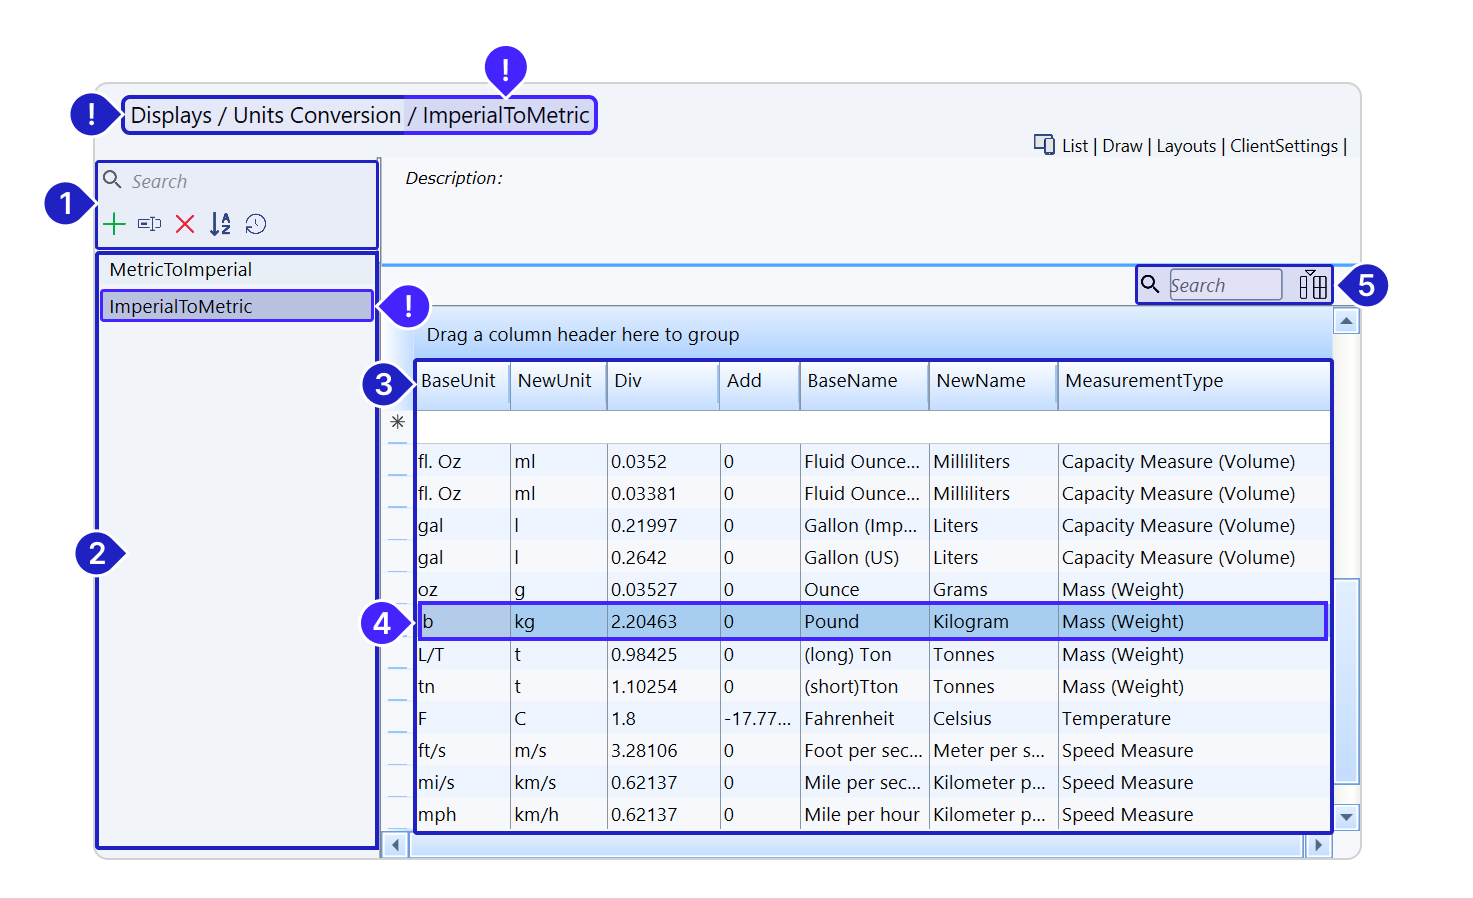Click the horizontal scrollbar right arrow
This screenshot has width=1473, height=898.
pyautogui.click(x=1318, y=846)
